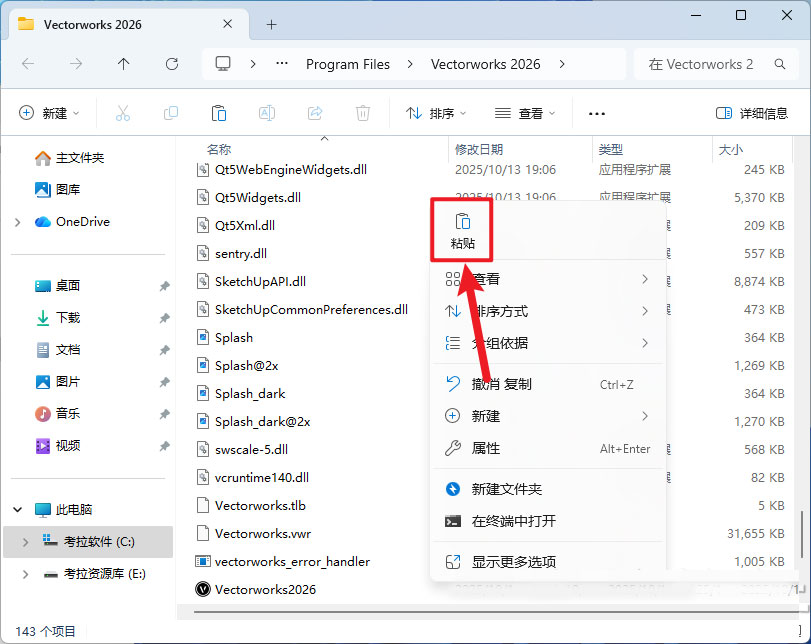Viewport: 811px width, 644px height.
Task: Open the address bar ellipsis for hidden path
Action: pyautogui.click(x=282, y=64)
